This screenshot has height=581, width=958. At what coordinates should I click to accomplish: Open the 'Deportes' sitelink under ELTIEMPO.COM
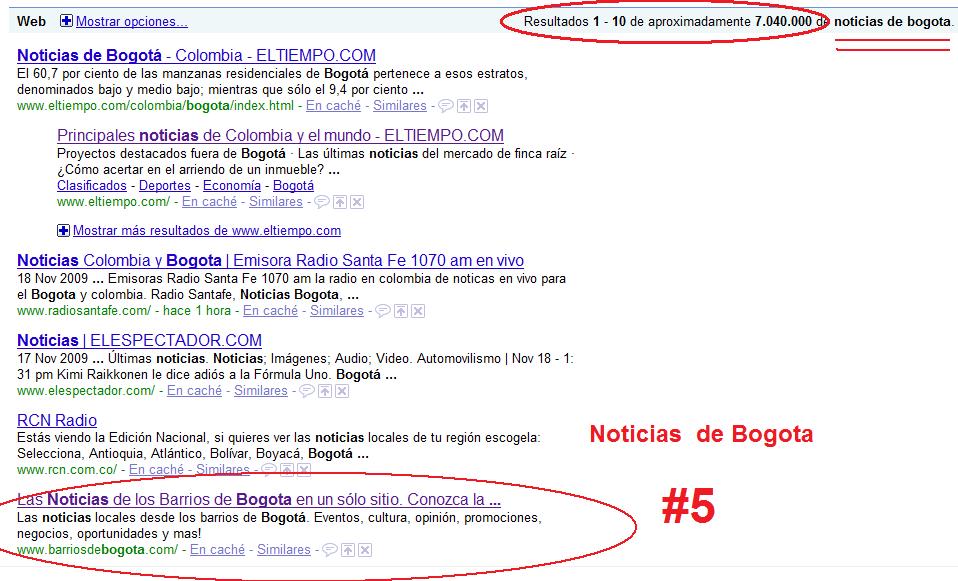tap(164, 186)
